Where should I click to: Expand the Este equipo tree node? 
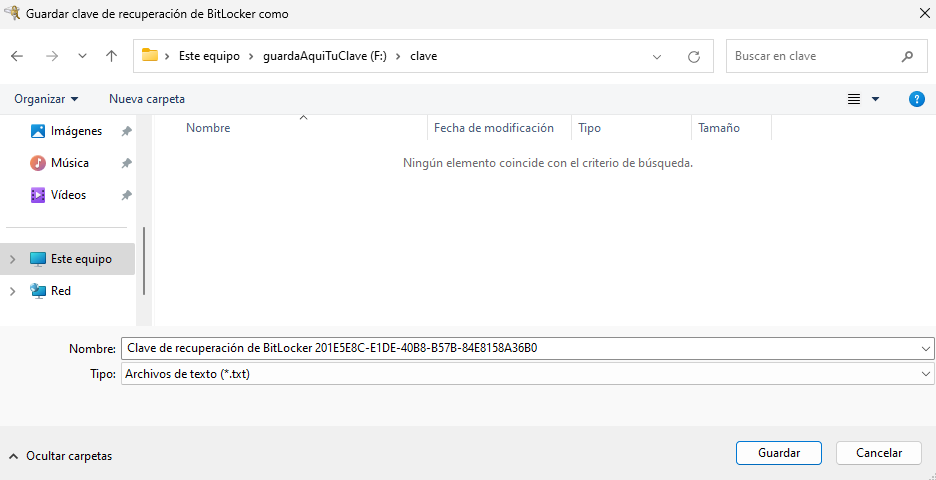[13, 259]
